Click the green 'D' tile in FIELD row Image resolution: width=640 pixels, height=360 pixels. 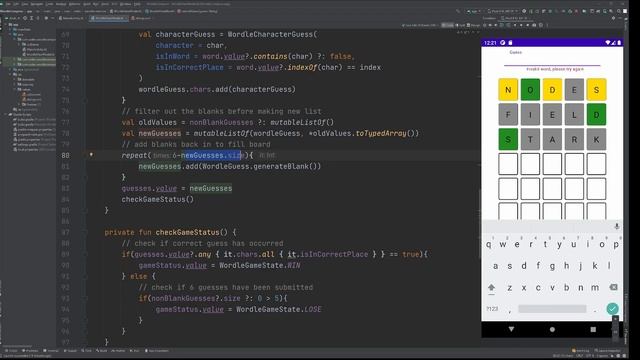pyautogui.click(x=596, y=115)
